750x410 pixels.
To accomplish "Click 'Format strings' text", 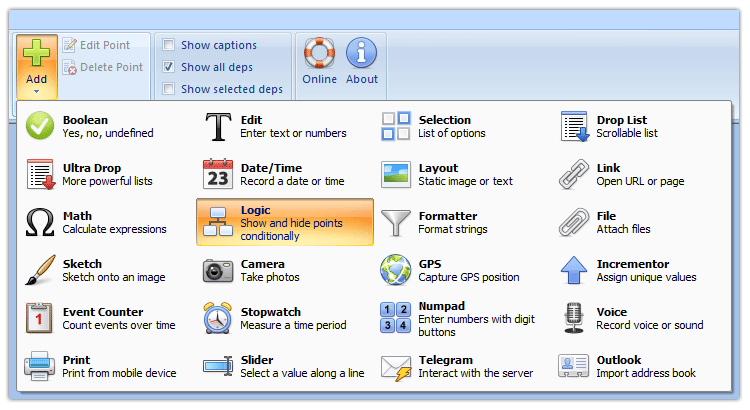I will click(x=453, y=229).
